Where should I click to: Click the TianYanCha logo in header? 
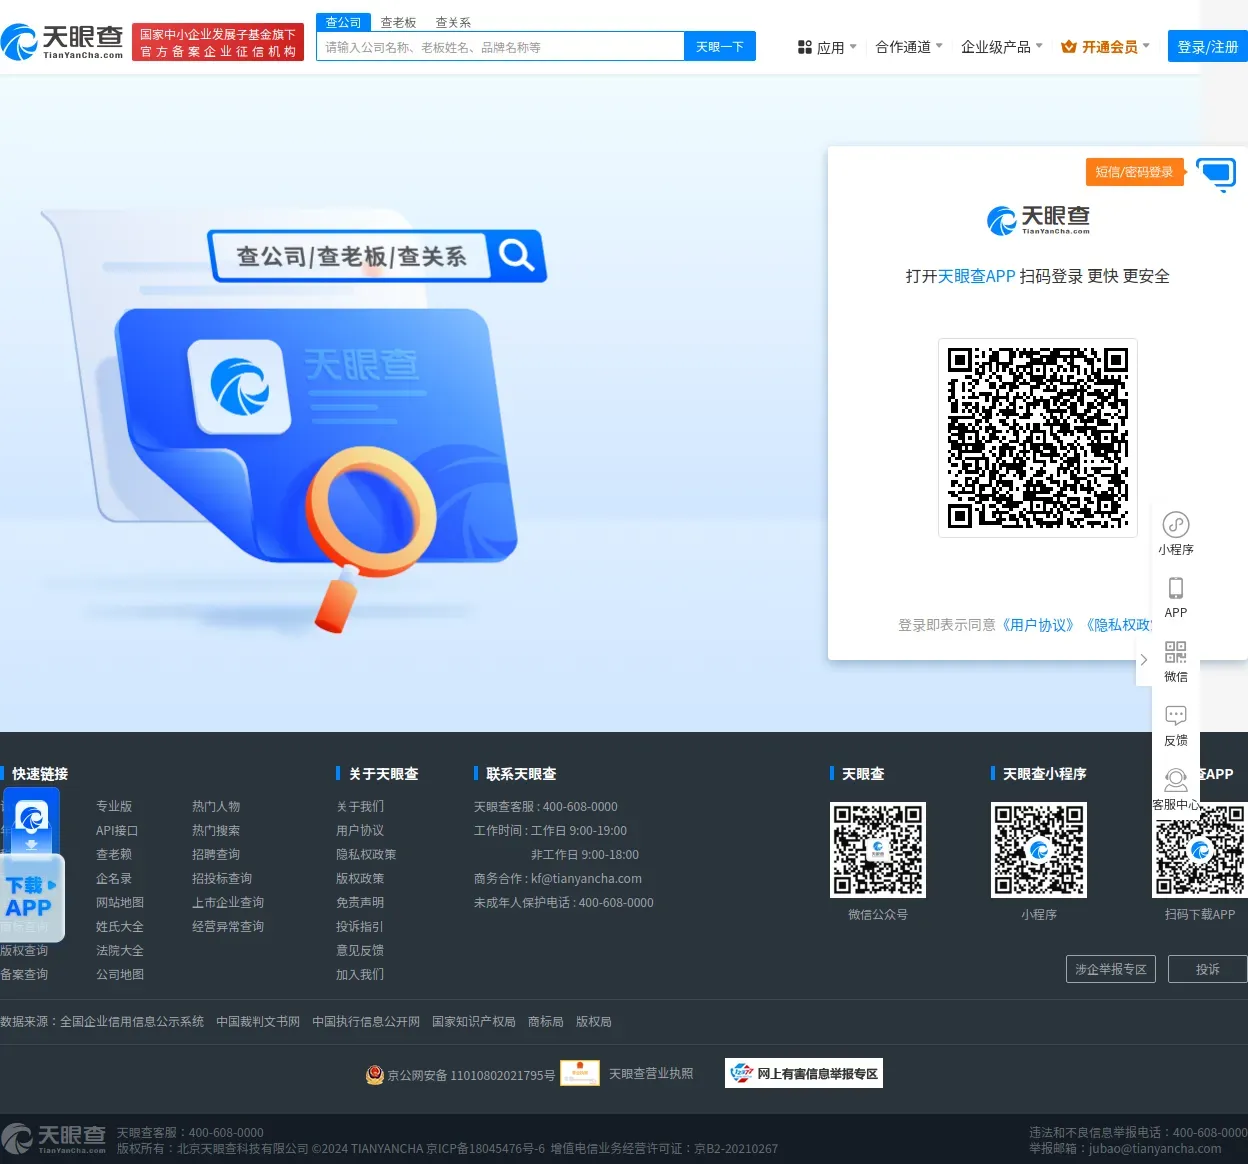(63, 42)
